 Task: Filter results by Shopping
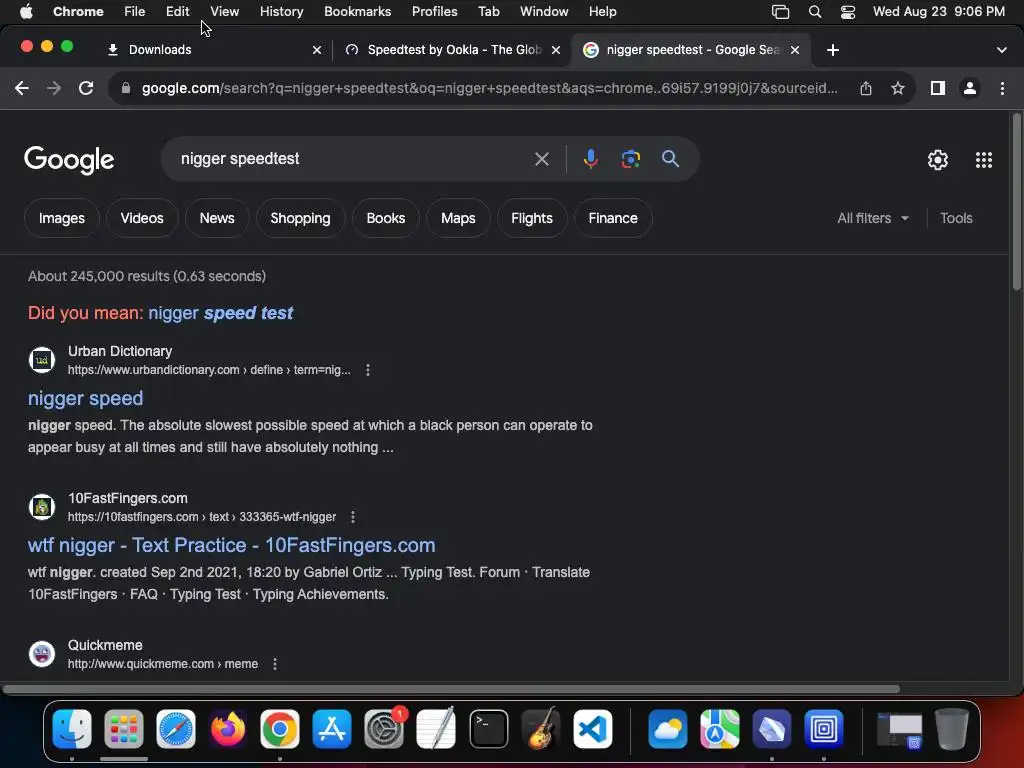pyautogui.click(x=300, y=218)
